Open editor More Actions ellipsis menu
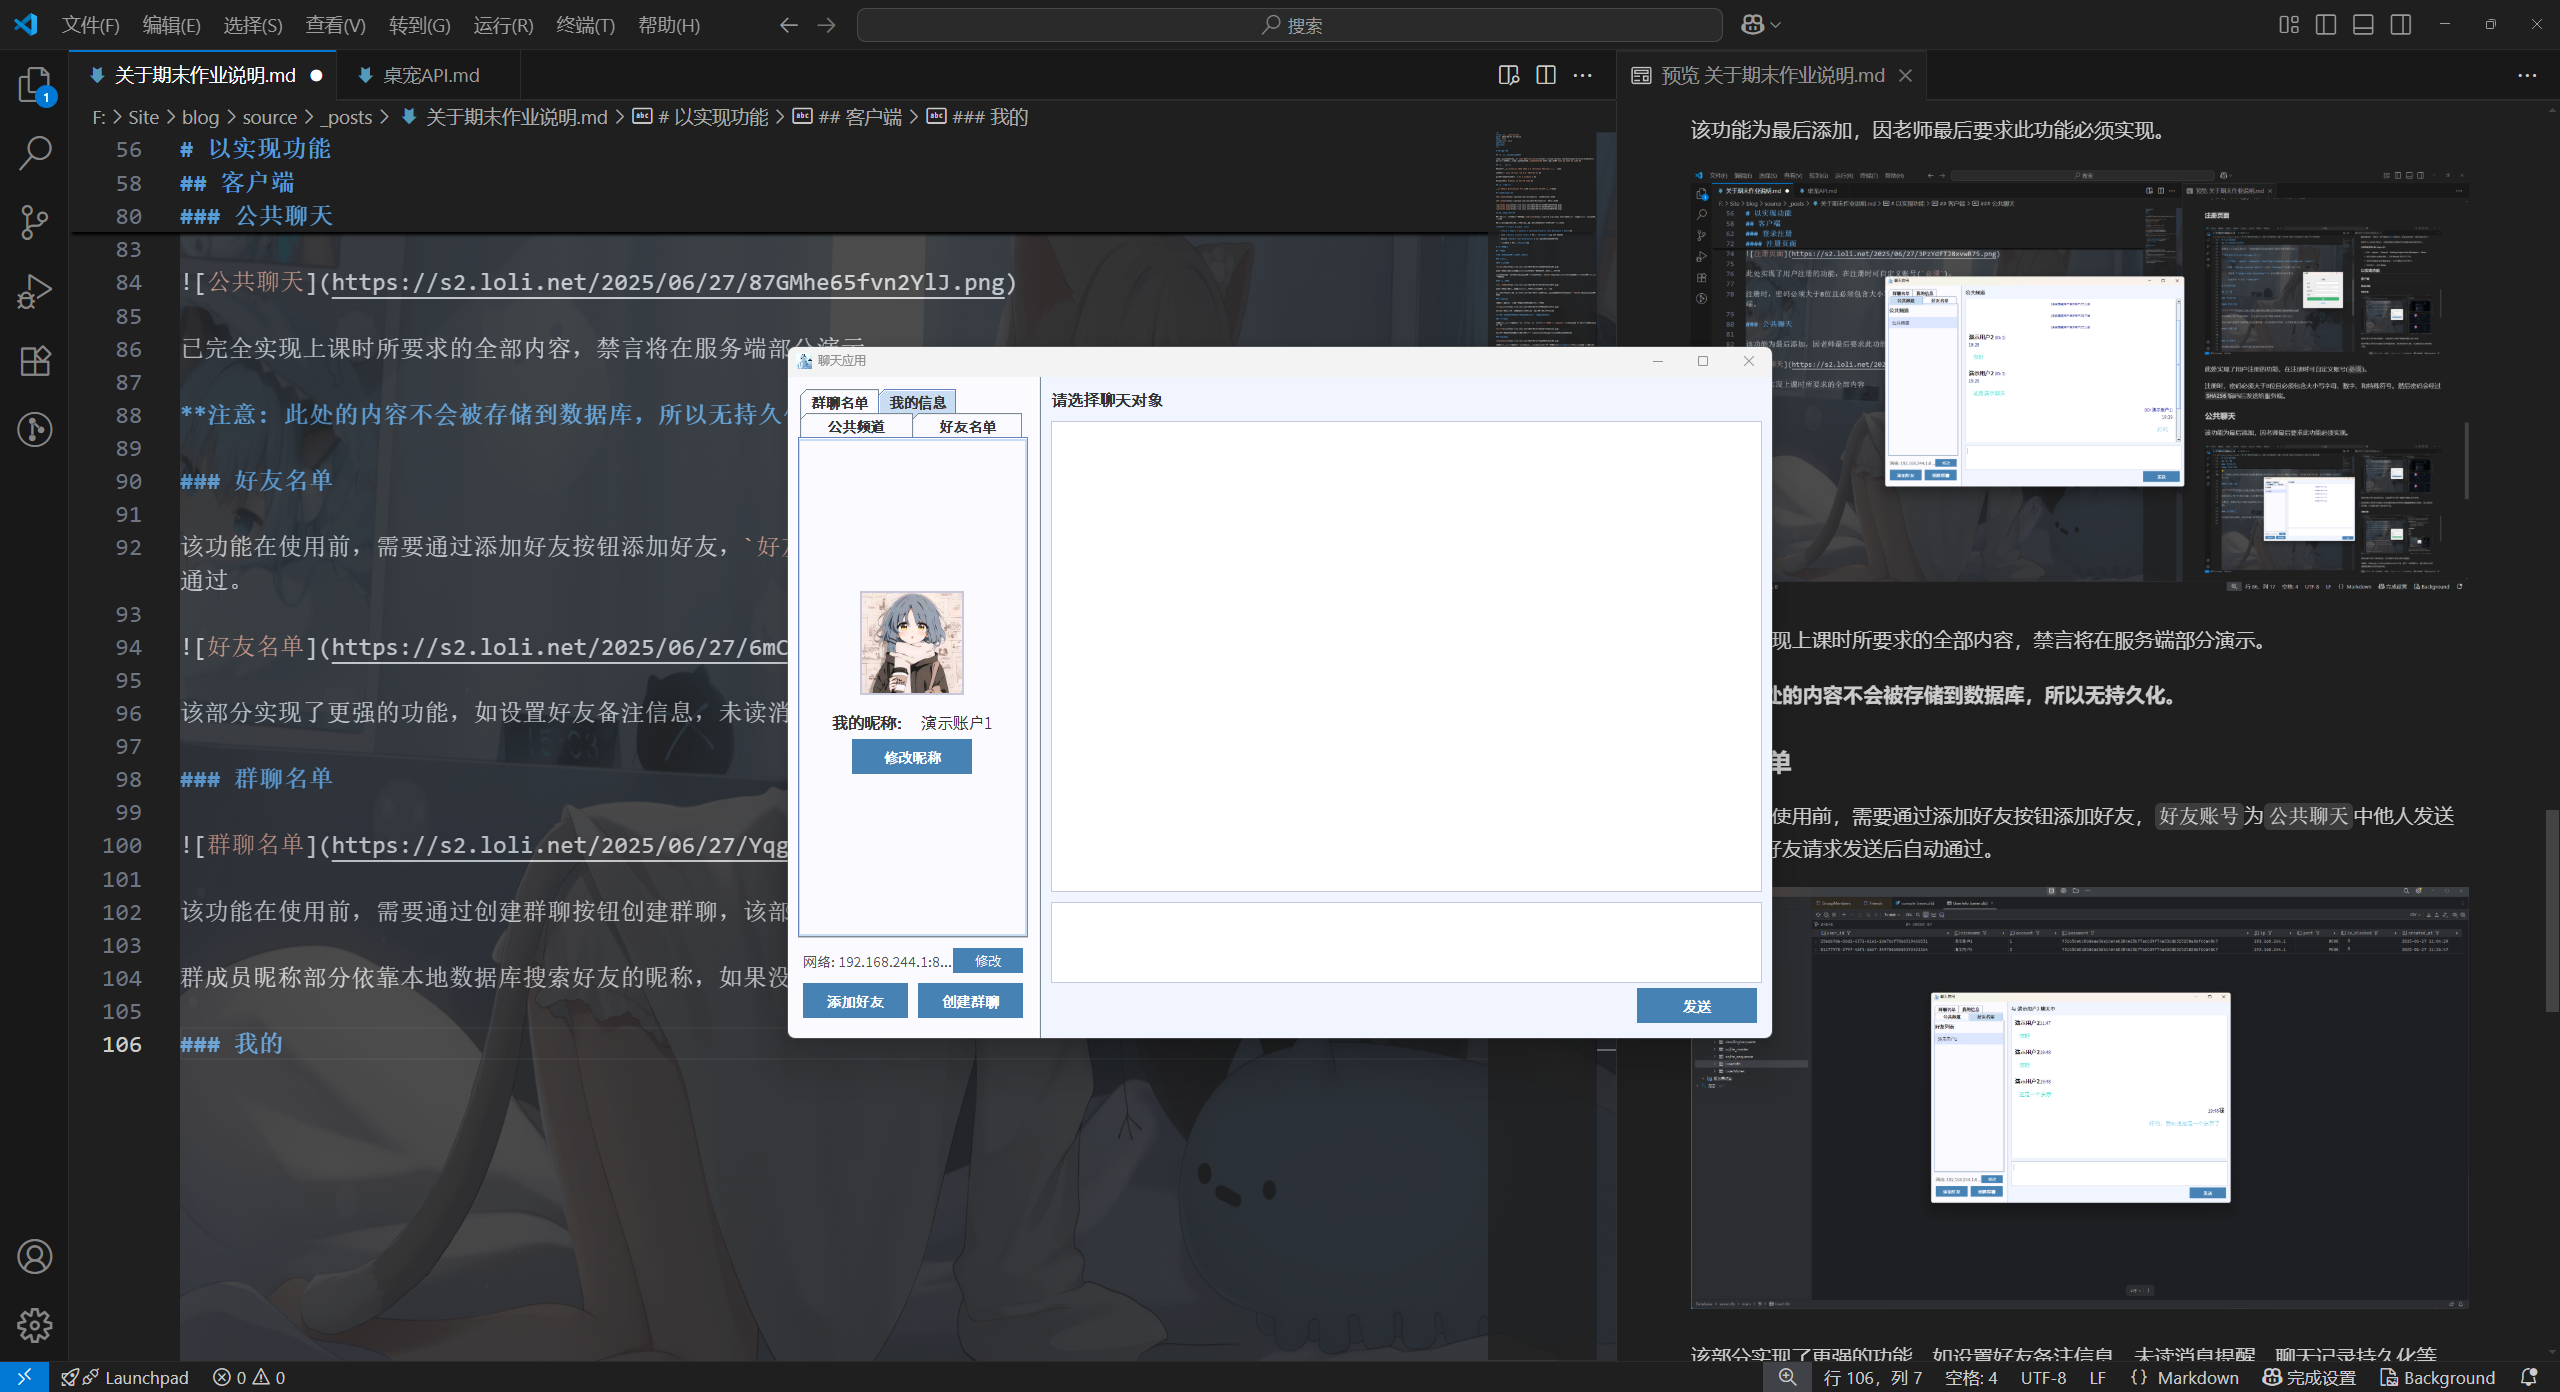 coord(1583,75)
